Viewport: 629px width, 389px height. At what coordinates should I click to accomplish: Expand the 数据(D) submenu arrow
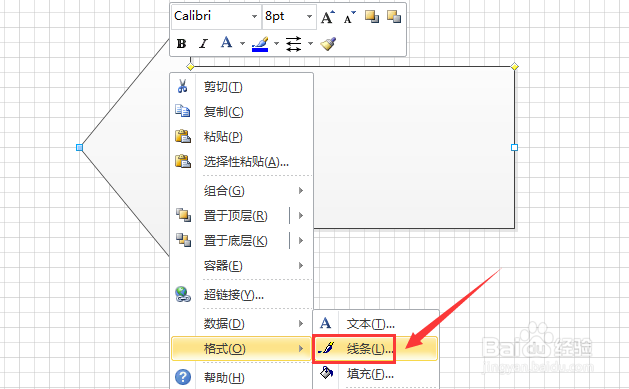301,323
